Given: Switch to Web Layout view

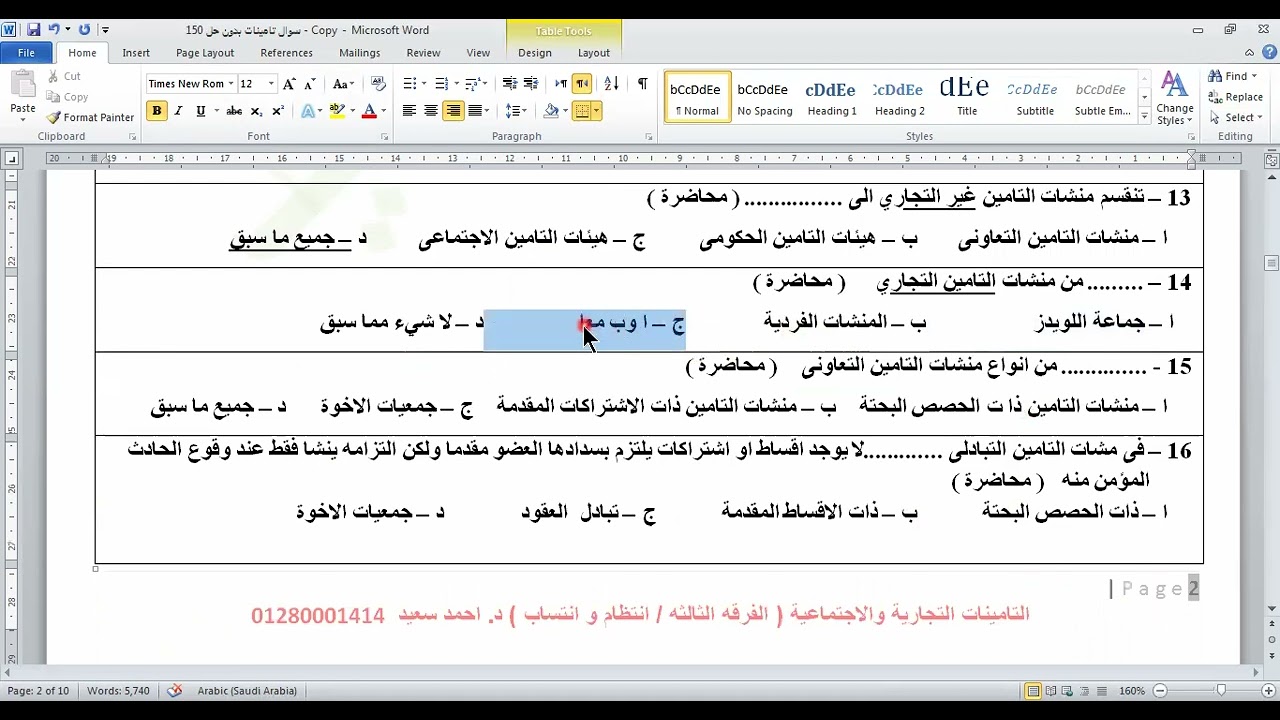Looking at the screenshot, I should pyautogui.click(x=1066, y=691).
